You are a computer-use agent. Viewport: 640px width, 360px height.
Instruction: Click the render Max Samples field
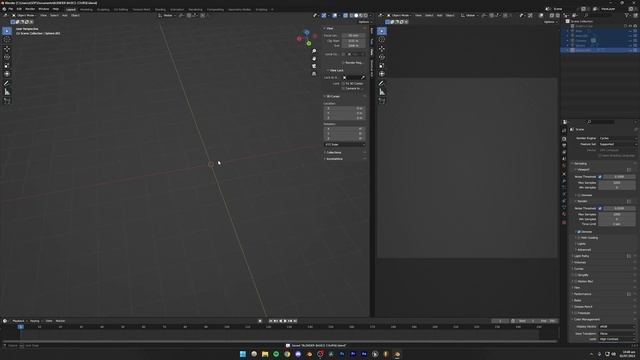[x=617, y=214]
